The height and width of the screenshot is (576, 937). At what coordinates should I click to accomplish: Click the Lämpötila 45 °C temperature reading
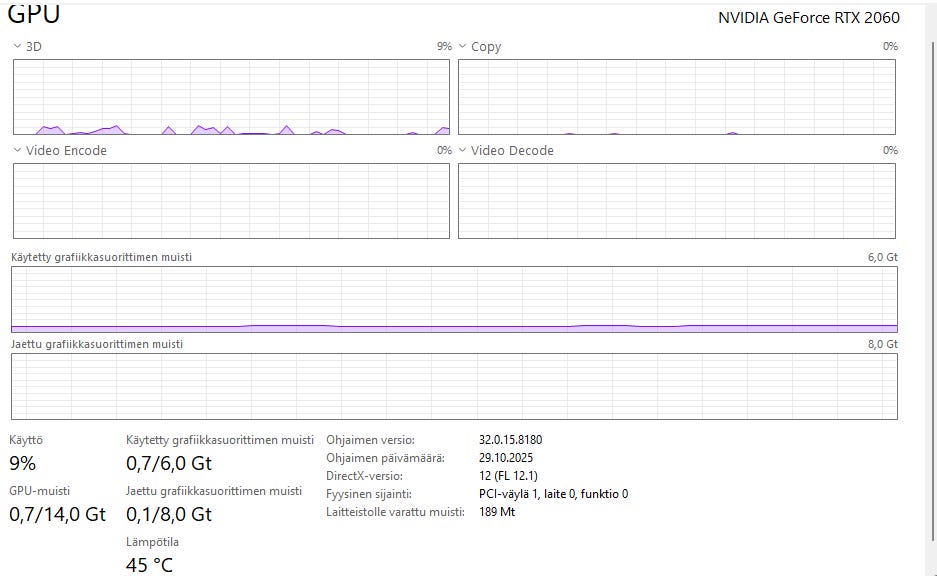pyautogui.click(x=149, y=565)
